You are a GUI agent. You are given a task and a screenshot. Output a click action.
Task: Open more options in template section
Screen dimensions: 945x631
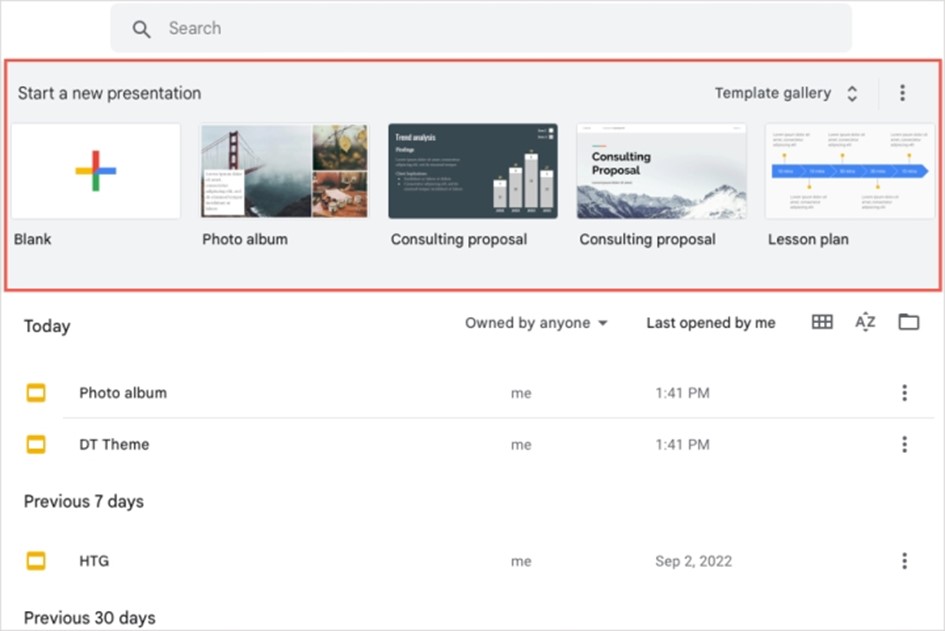[902, 93]
